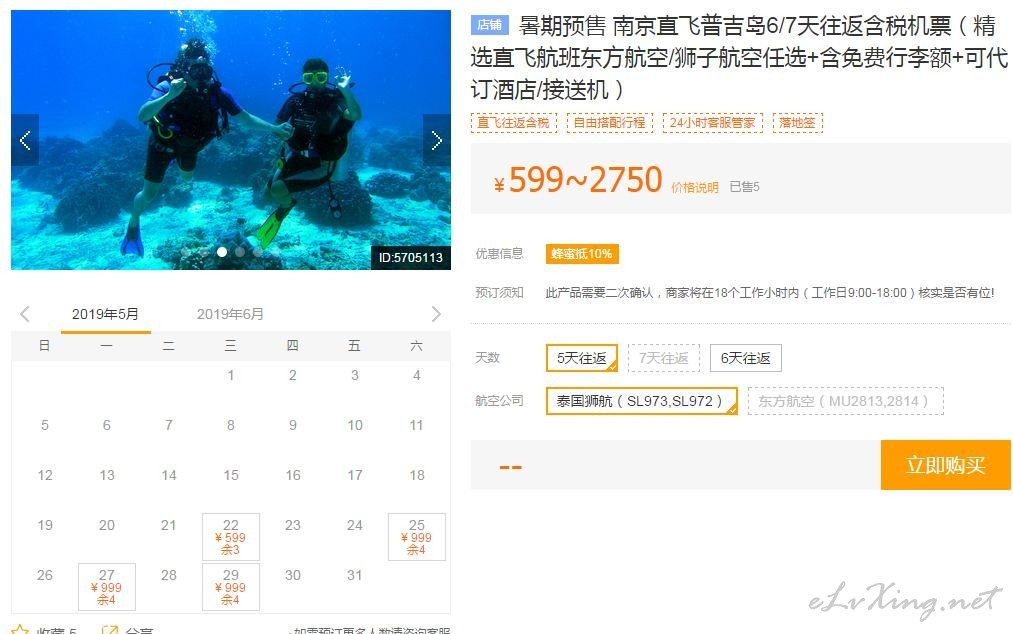Pick May 27 in calendar
The height and width of the screenshot is (634, 1013).
click(x=107, y=587)
